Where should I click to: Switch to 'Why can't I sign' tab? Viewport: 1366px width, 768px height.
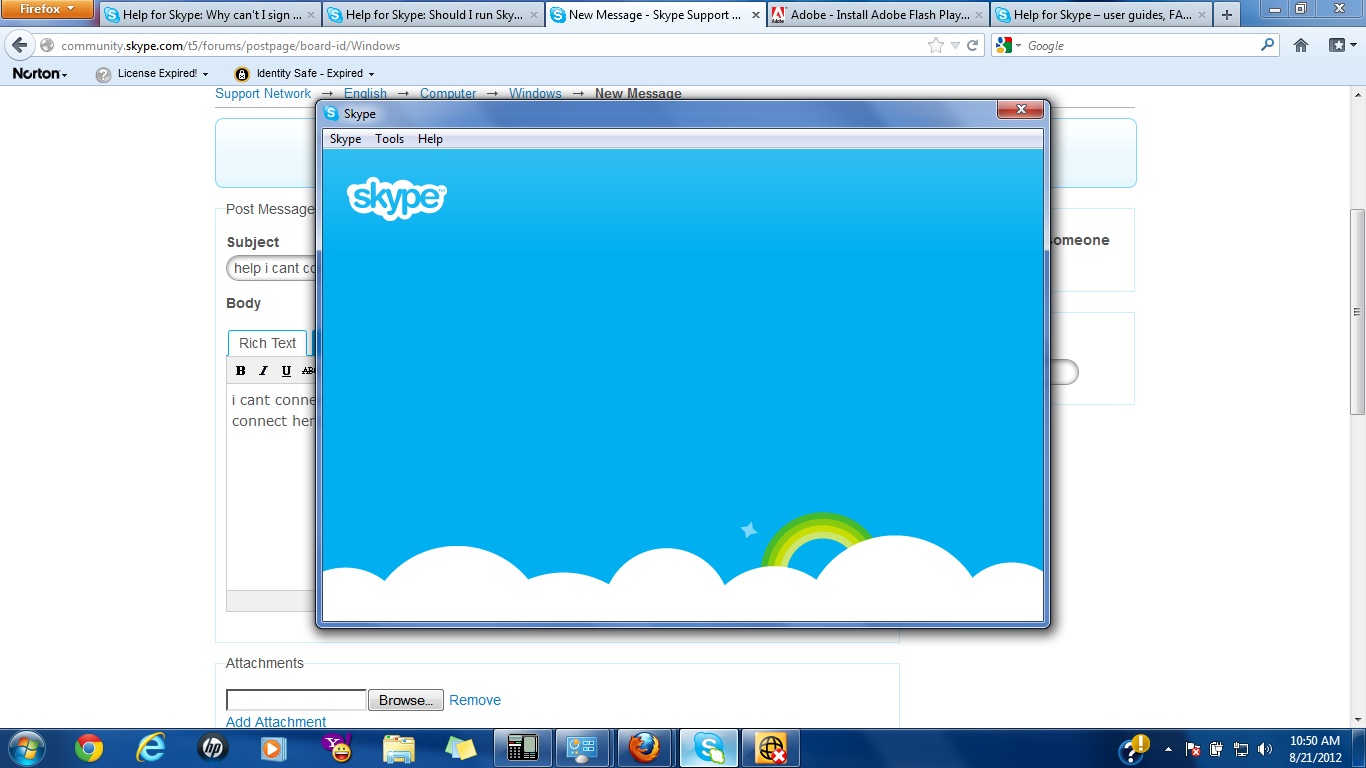pos(210,15)
